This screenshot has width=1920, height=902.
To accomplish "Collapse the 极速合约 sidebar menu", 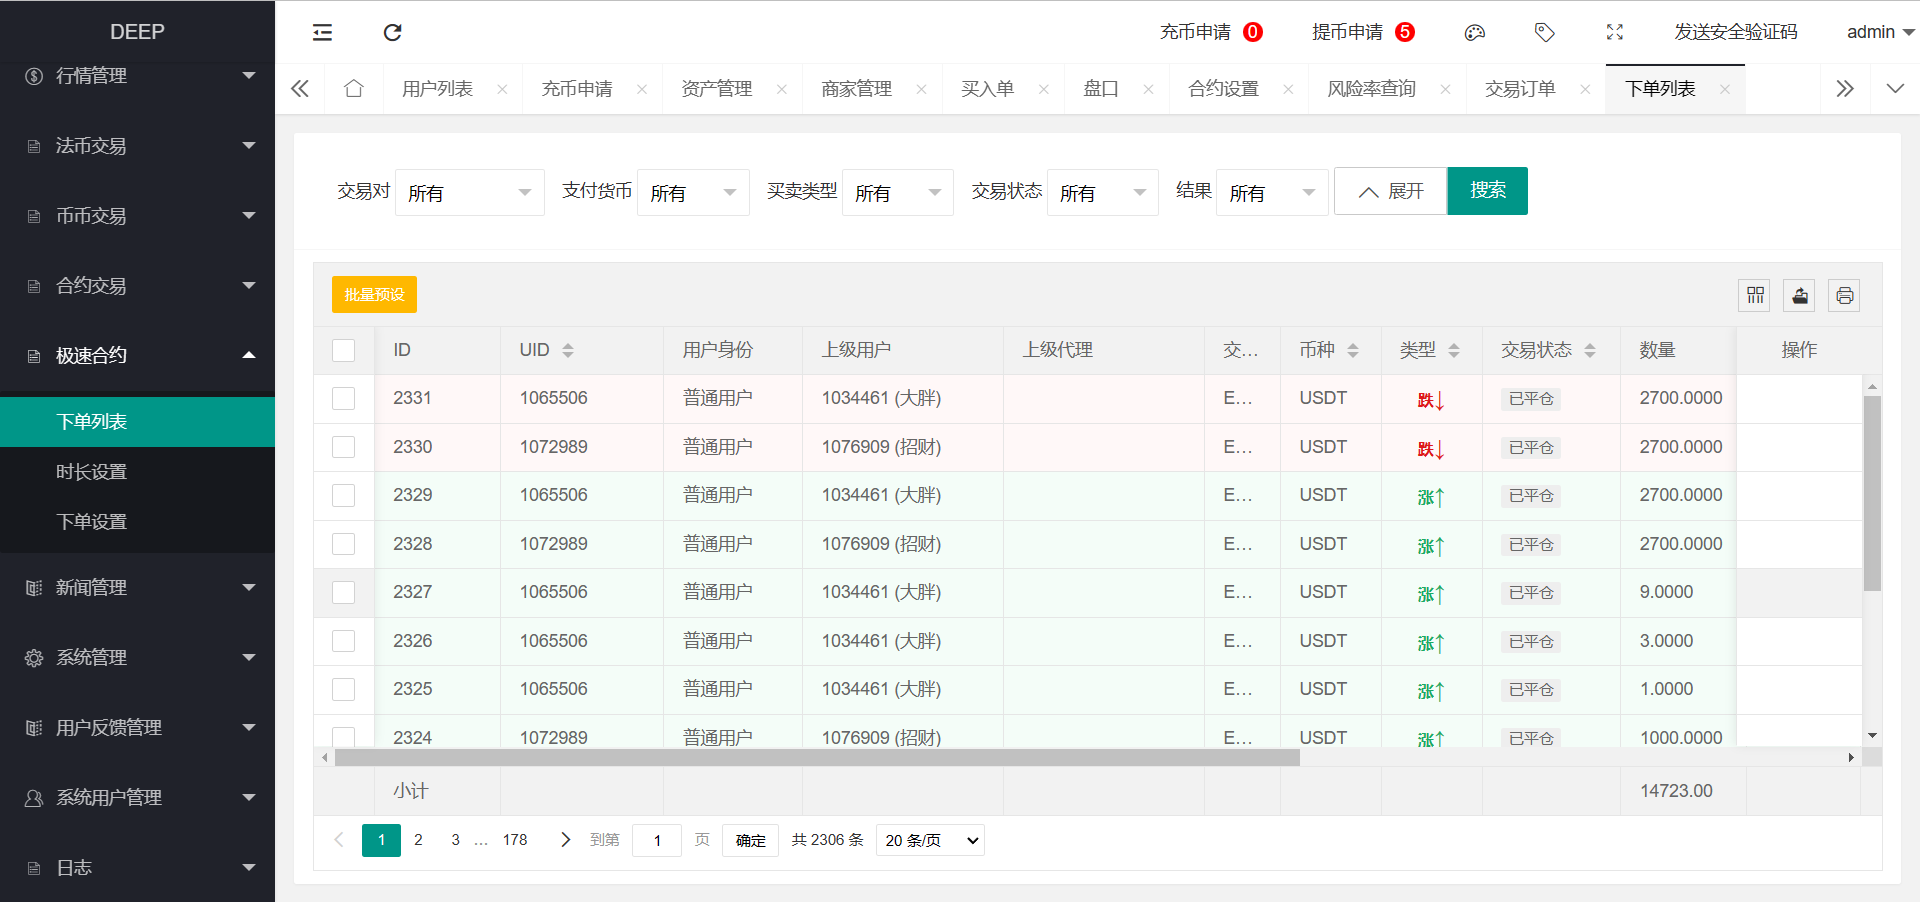I will tap(137, 355).
